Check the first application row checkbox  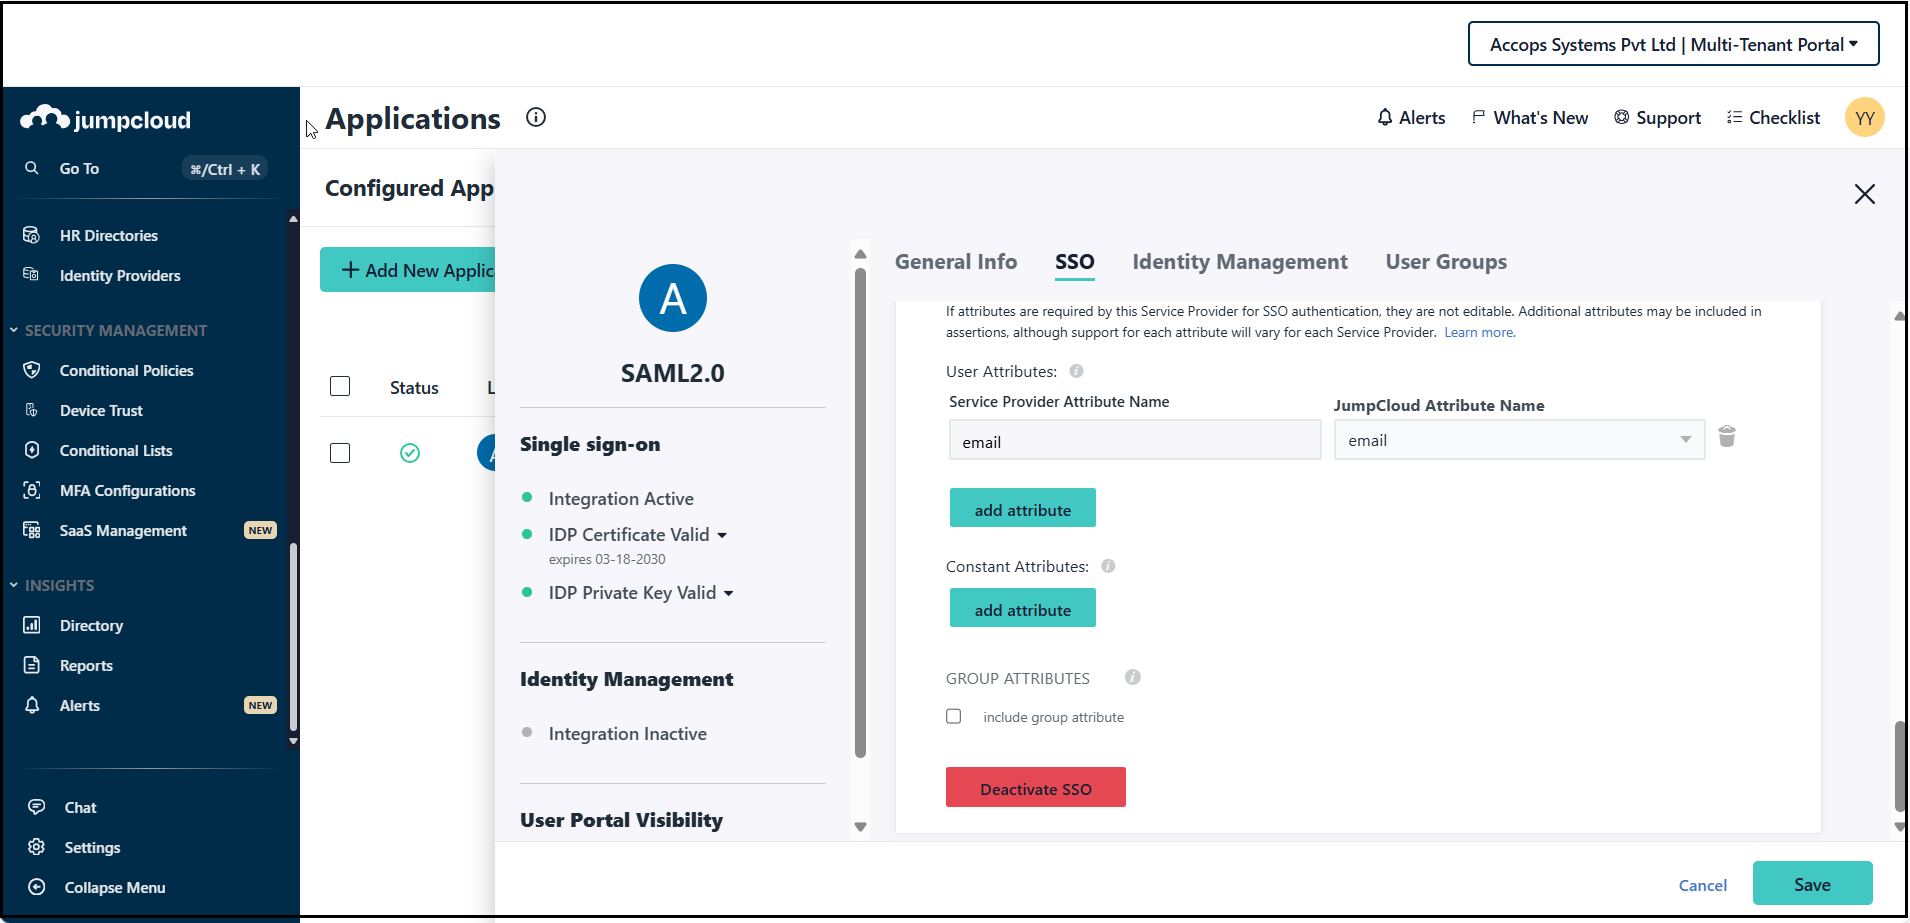click(340, 453)
